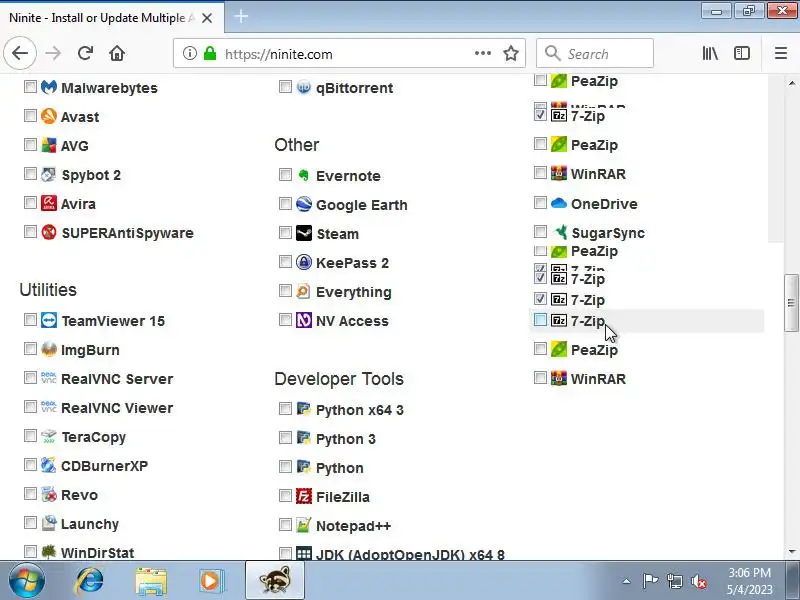Click the muted volume tray icon
The height and width of the screenshot is (600, 800).
click(698, 581)
